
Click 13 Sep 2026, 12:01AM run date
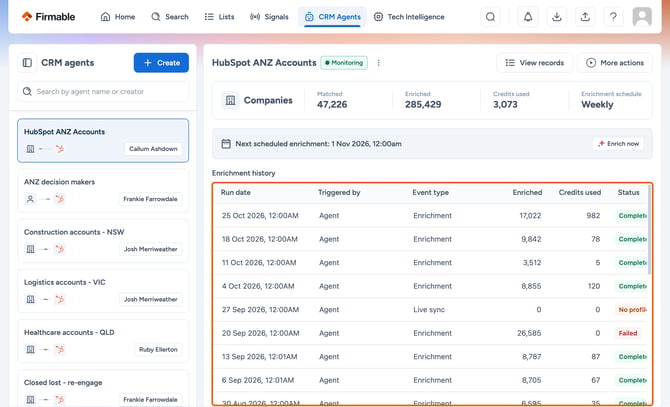(259, 357)
